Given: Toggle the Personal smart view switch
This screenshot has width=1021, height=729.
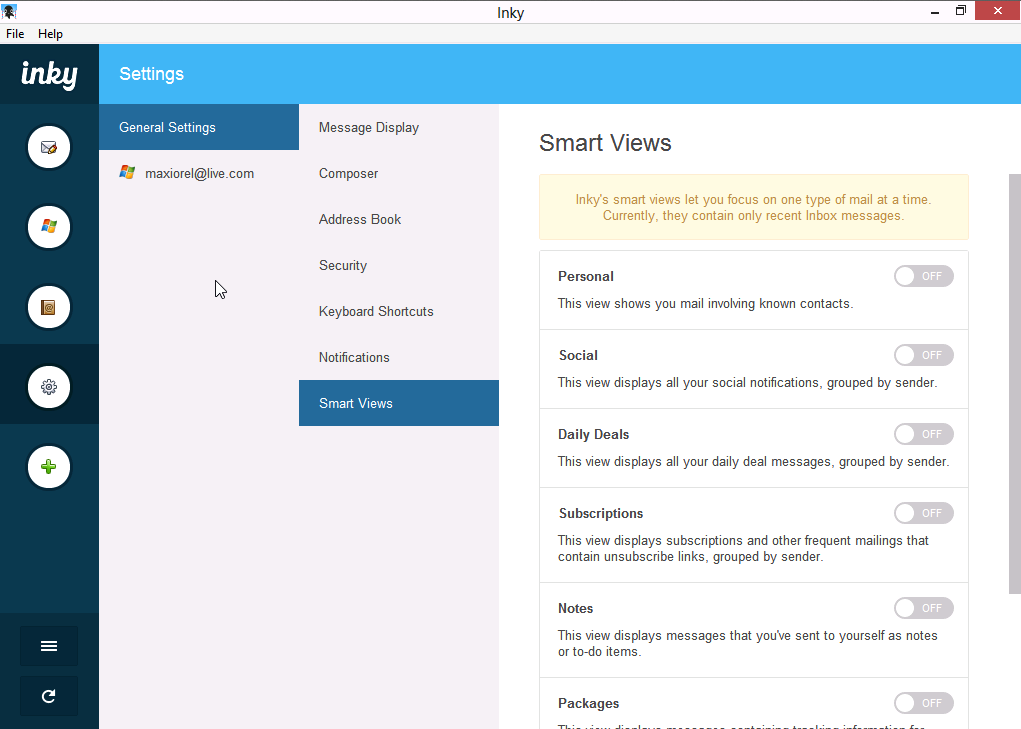Looking at the screenshot, I should [923, 276].
